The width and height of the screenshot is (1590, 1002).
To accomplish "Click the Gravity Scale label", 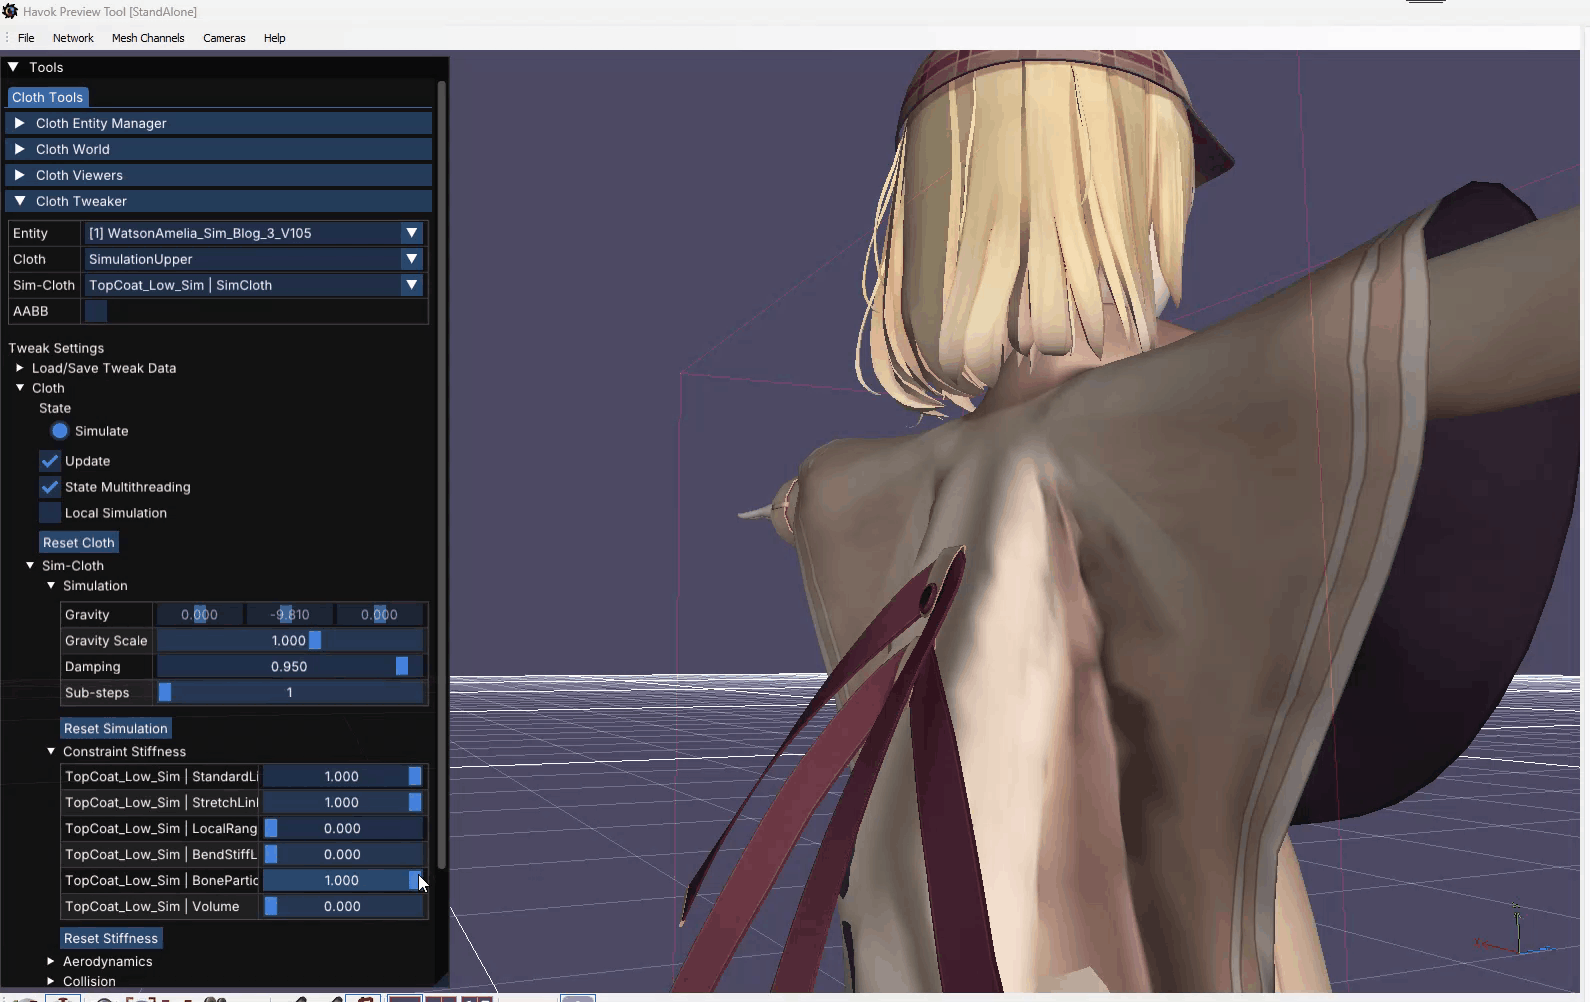I will pos(106,641).
